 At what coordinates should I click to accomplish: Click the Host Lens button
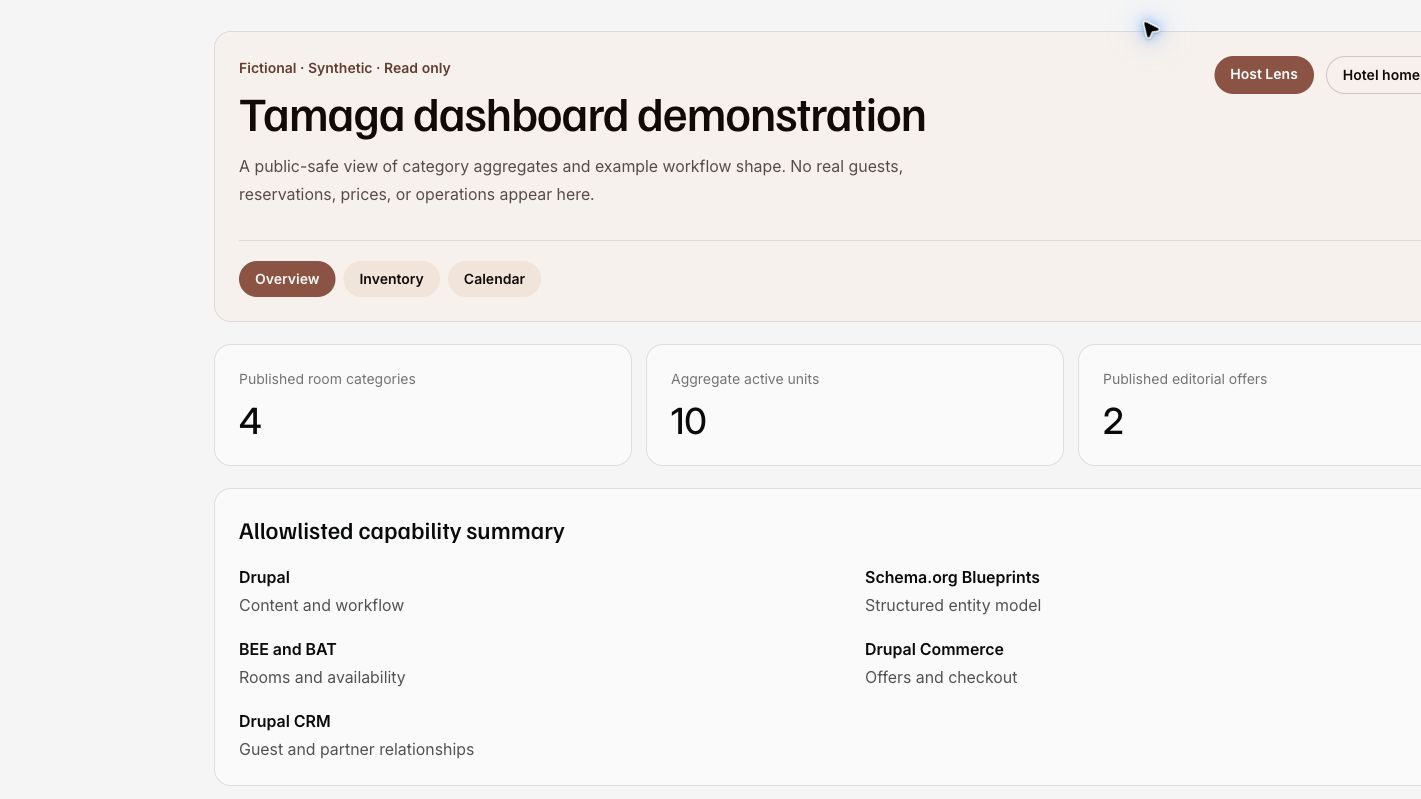pyautogui.click(x=1263, y=75)
